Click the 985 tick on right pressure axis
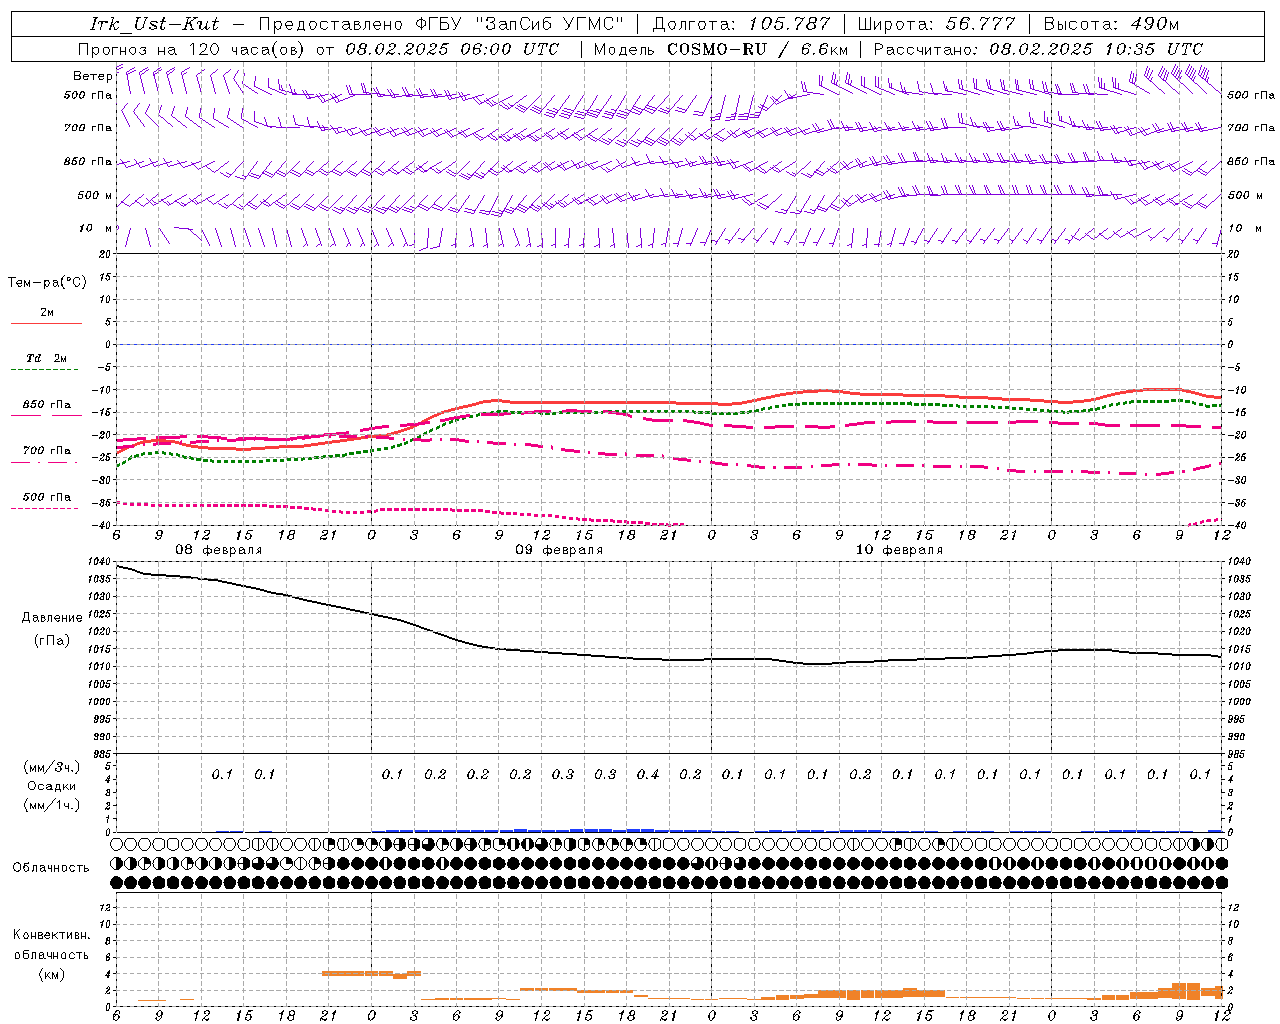1280x1024 pixels. [x=1237, y=754]
